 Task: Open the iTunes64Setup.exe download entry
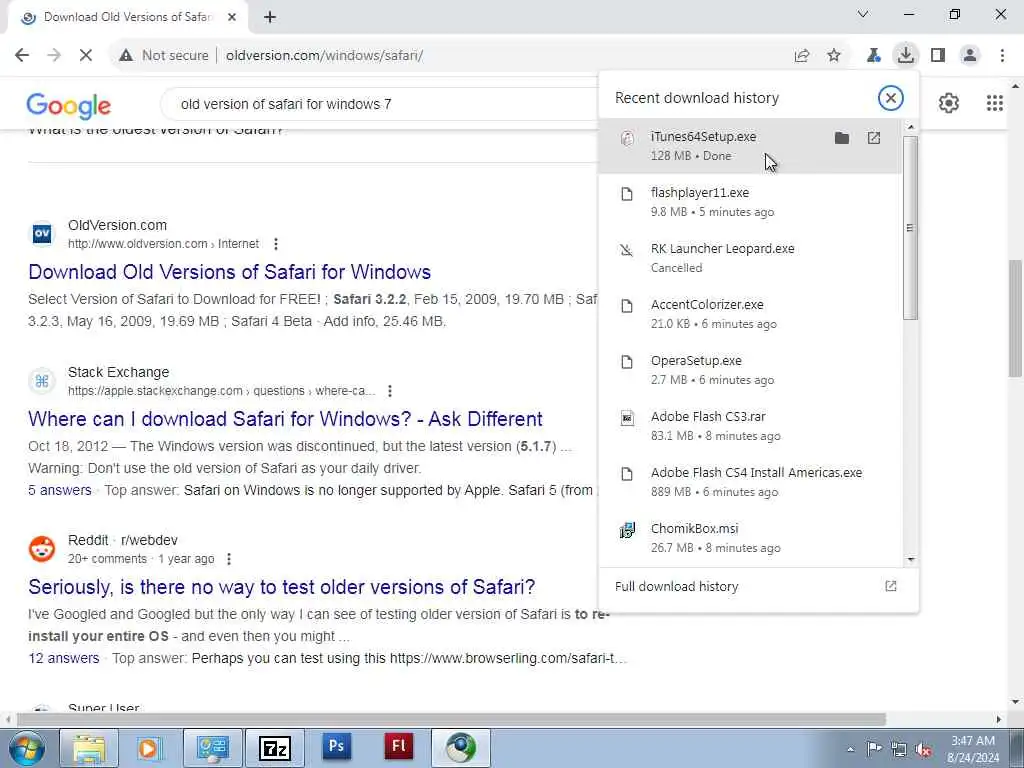(750, 146)
